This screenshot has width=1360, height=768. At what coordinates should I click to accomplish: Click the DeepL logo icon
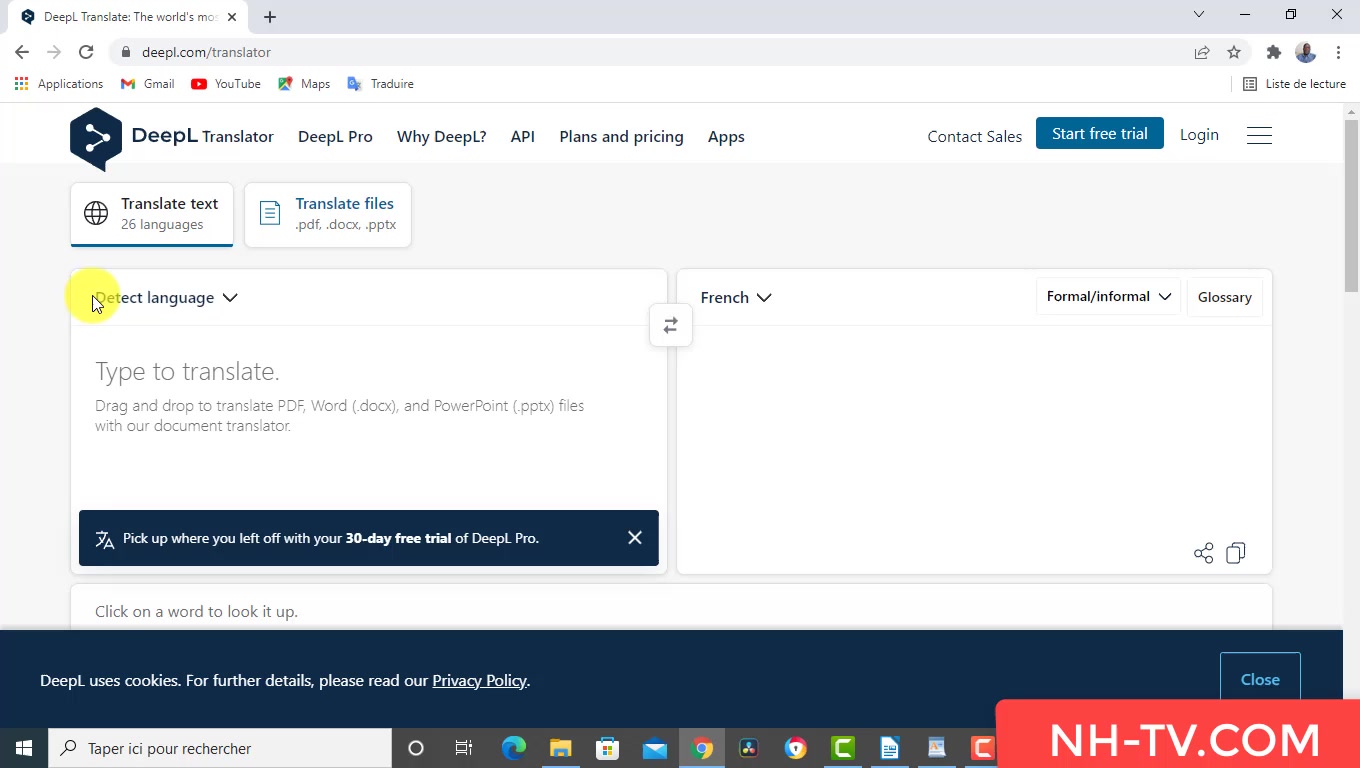coord(96,138)
